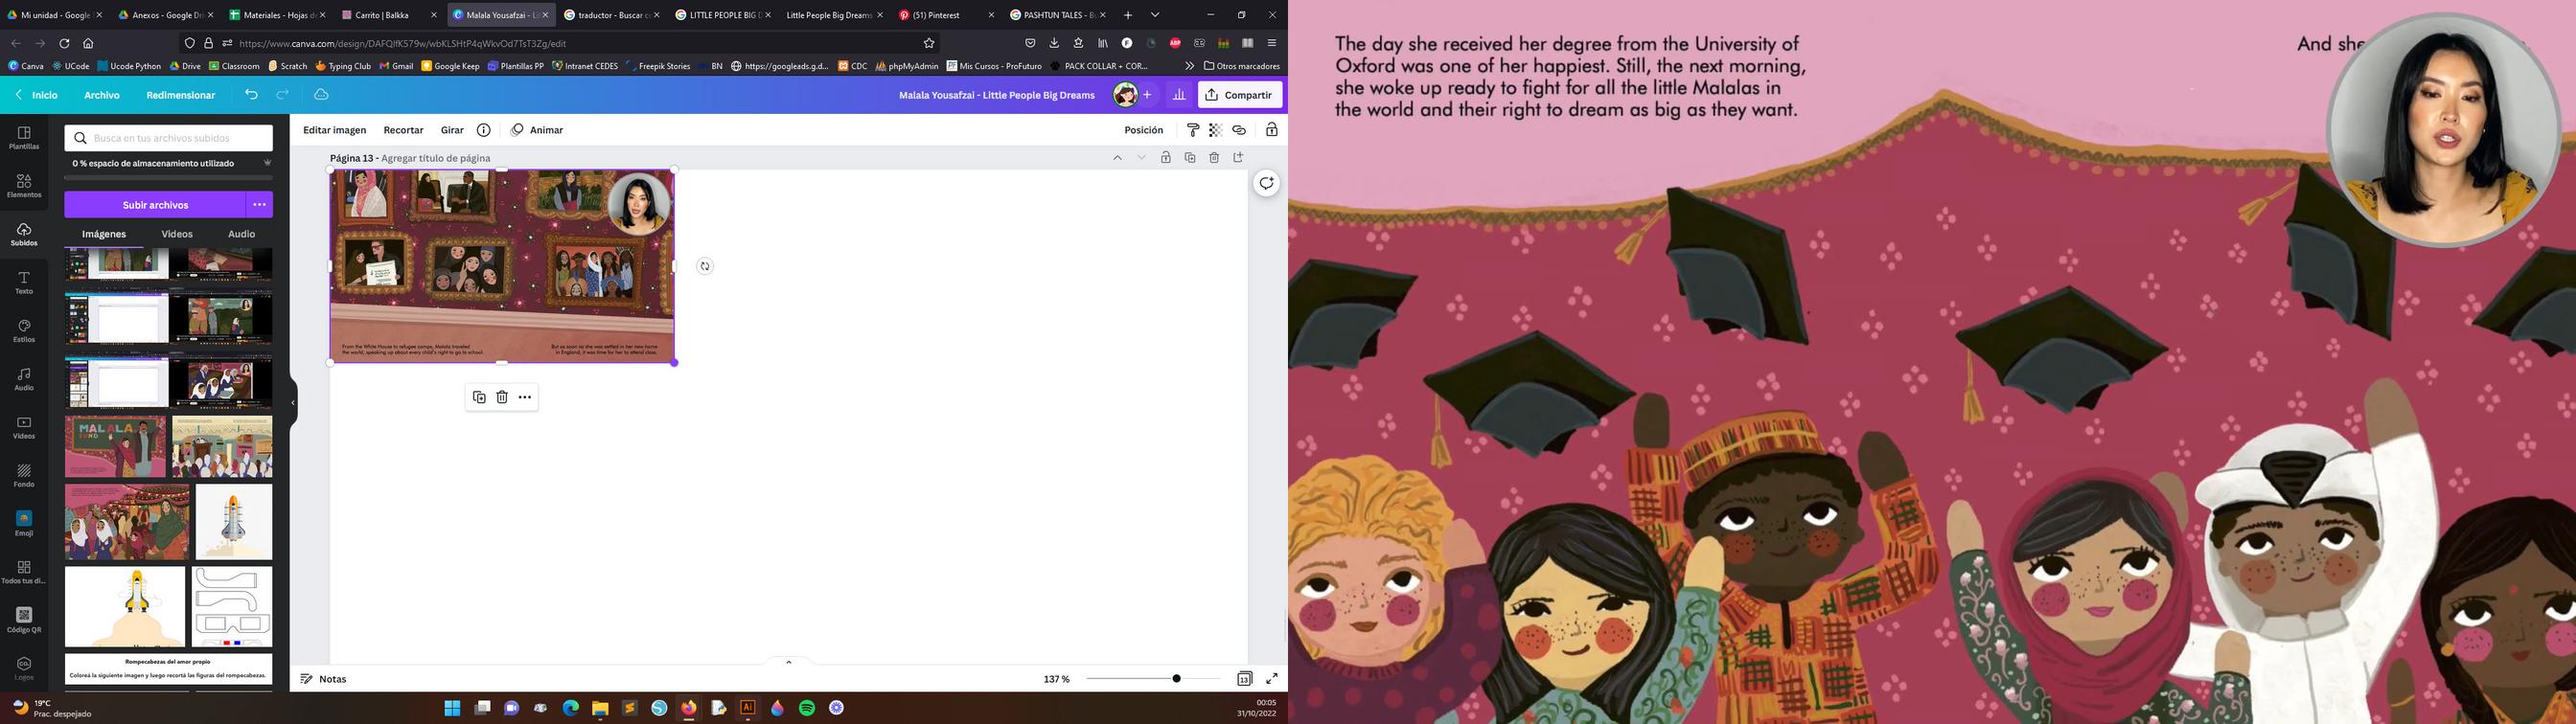
Task: Open the Elementos sidebar panel
Action: click(24, 186)
